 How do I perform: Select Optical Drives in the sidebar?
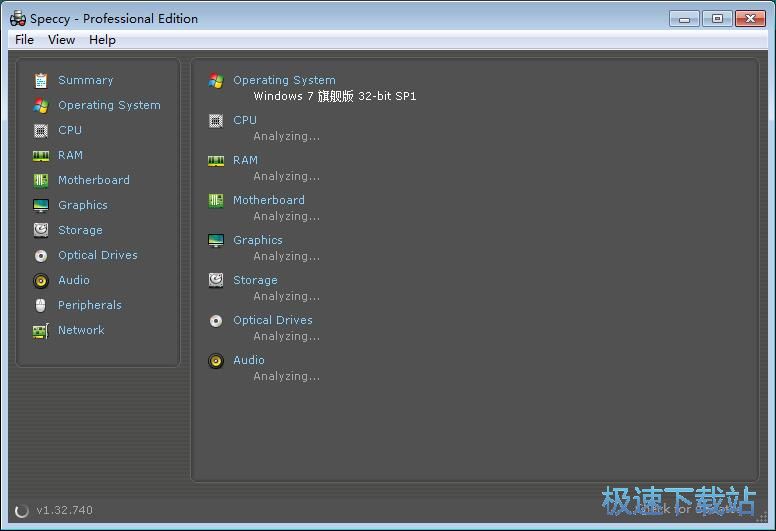tap(98, 255)
